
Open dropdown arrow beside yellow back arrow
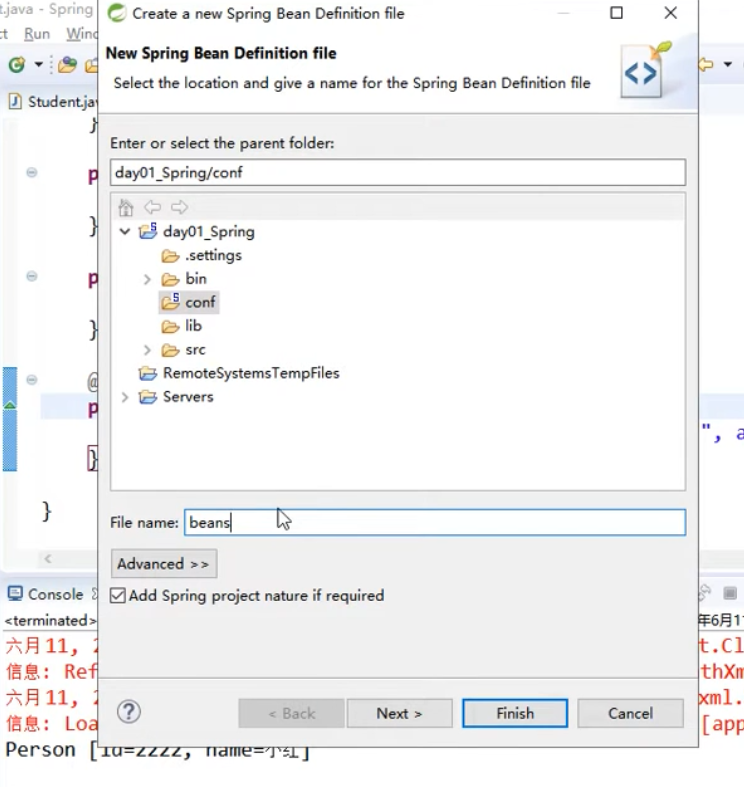click(727, 64)
